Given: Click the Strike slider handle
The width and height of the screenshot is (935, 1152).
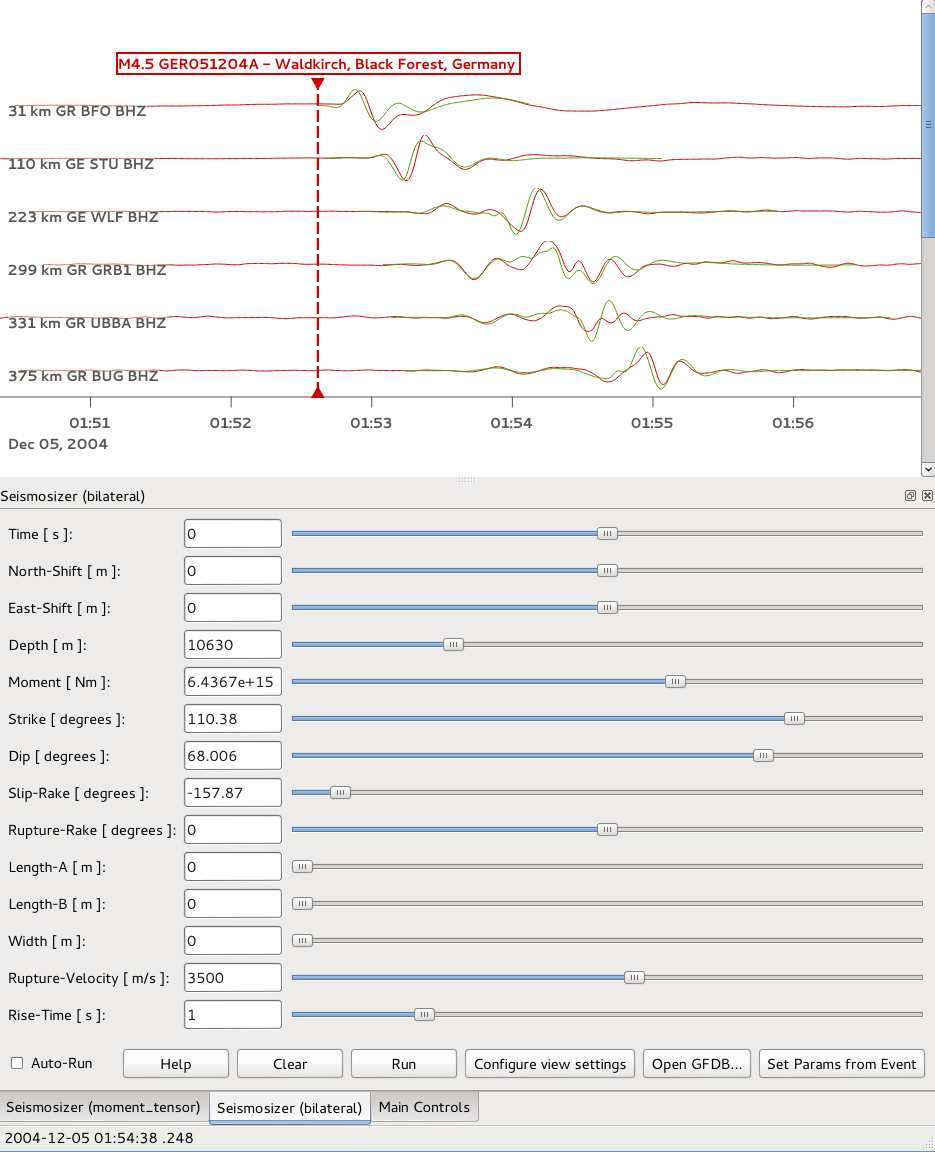Looking at the screenshot, I should 794,719.
